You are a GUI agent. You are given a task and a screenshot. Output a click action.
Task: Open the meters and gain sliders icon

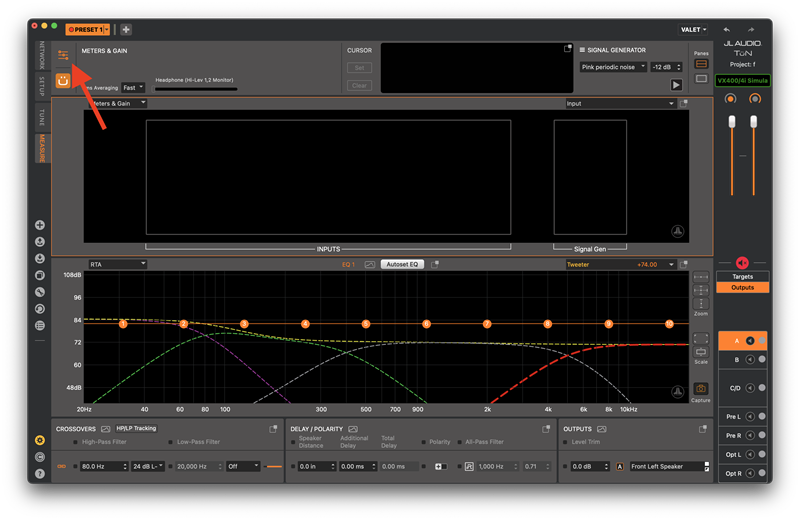pyautogui.click(x=63, y=55)
